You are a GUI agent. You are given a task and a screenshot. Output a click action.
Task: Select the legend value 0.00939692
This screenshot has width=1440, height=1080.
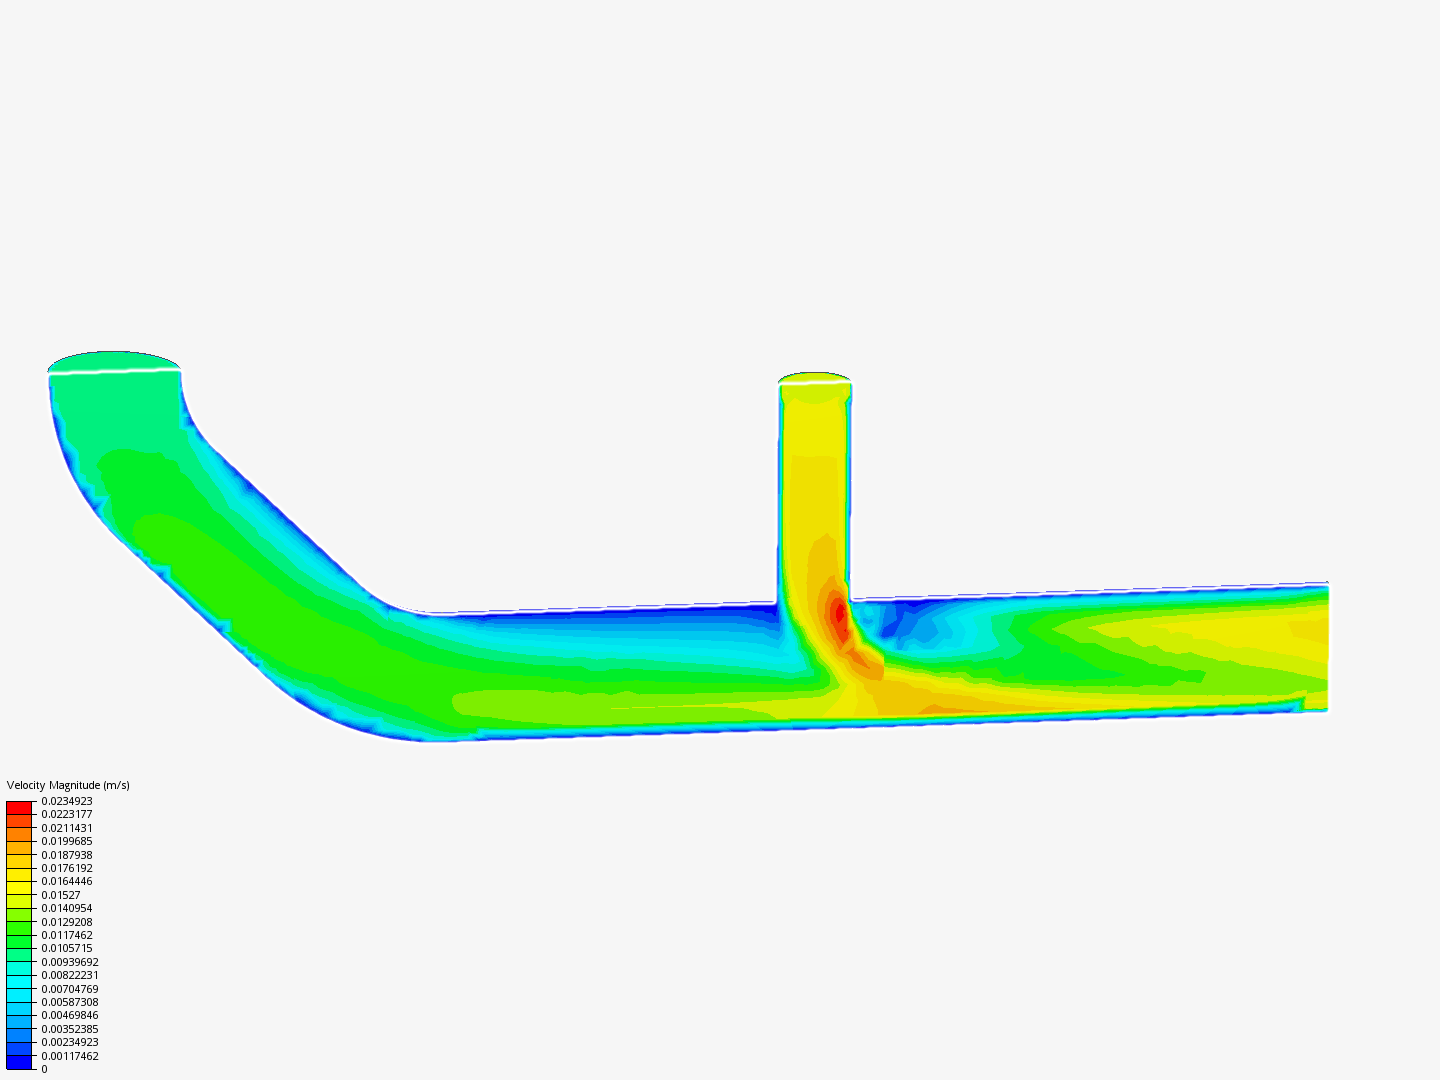[x=70, y=962]
